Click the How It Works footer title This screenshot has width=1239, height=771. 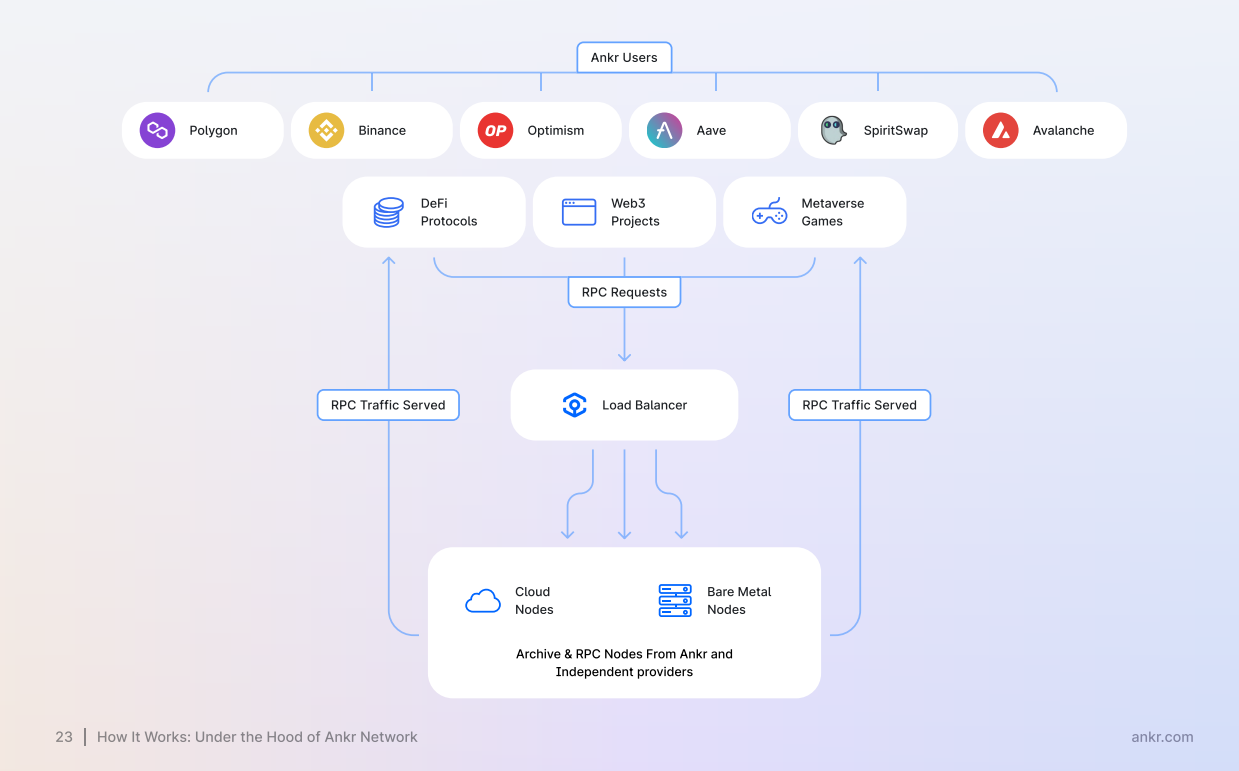click(257, 737)
